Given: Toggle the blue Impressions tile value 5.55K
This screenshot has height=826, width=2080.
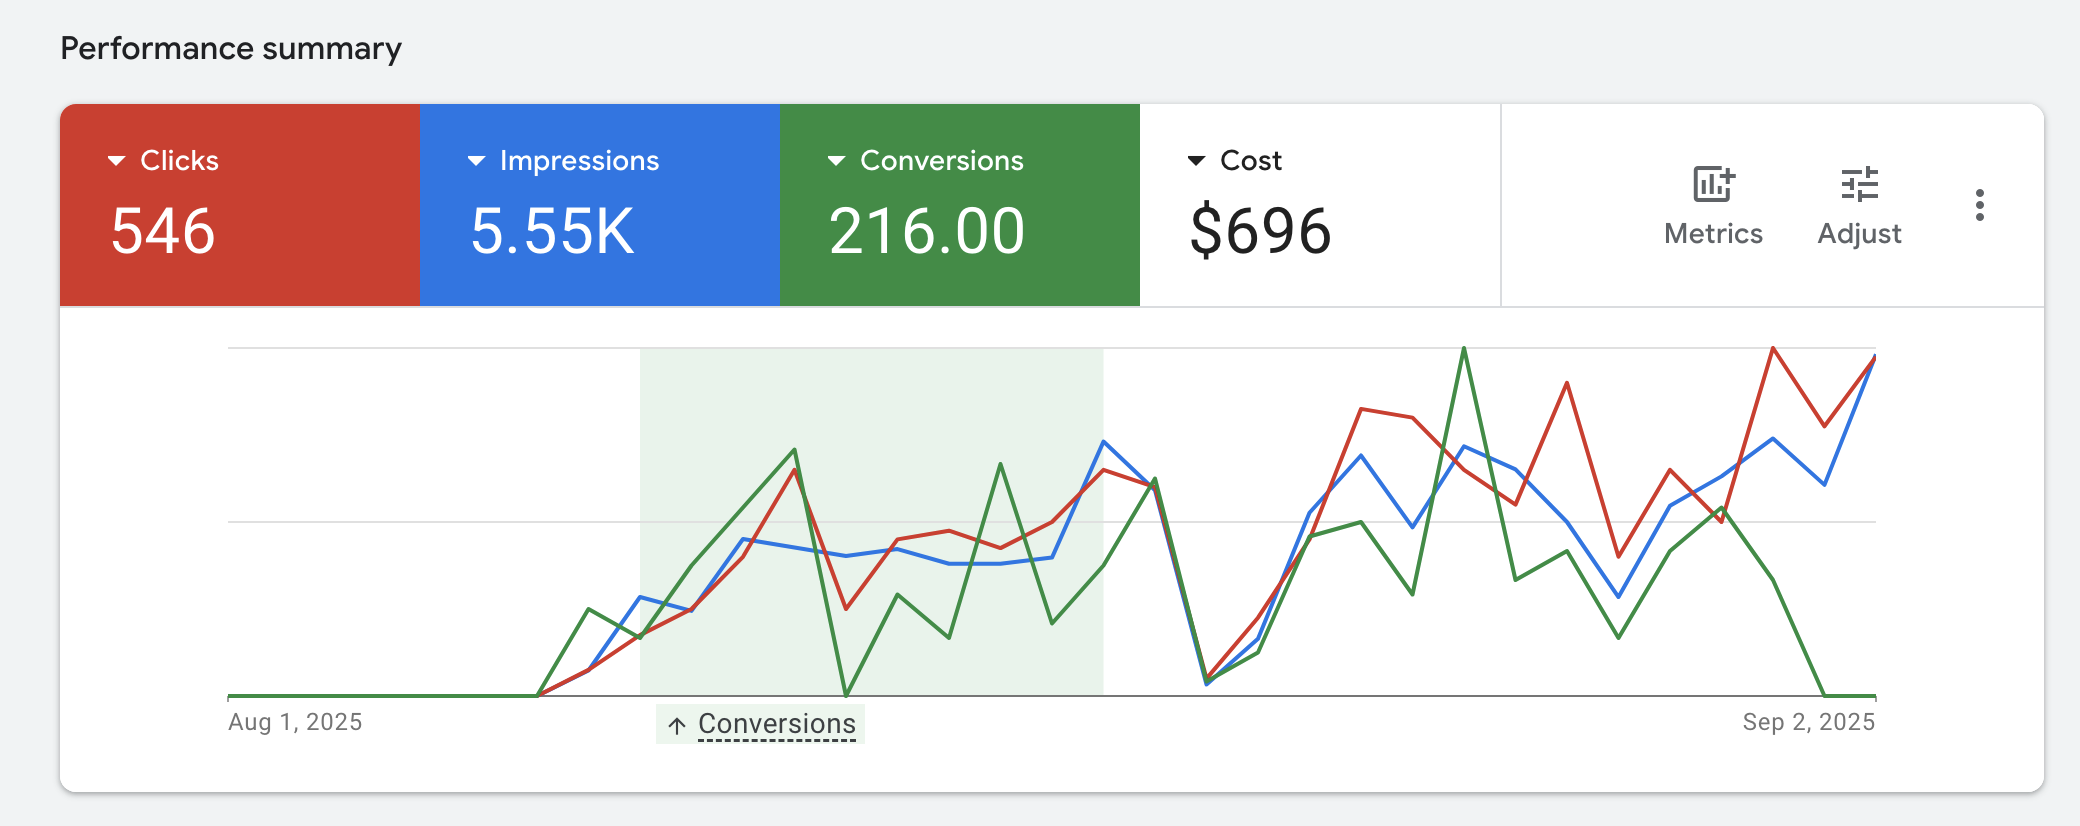Looking at the screenshot, I should (x=552, y=231).
